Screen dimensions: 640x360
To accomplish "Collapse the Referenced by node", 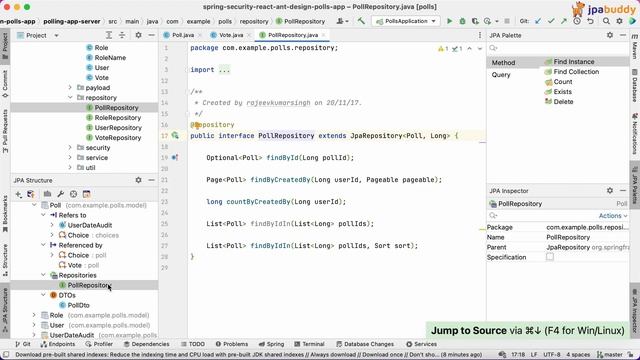I will [x=44, y=245].
